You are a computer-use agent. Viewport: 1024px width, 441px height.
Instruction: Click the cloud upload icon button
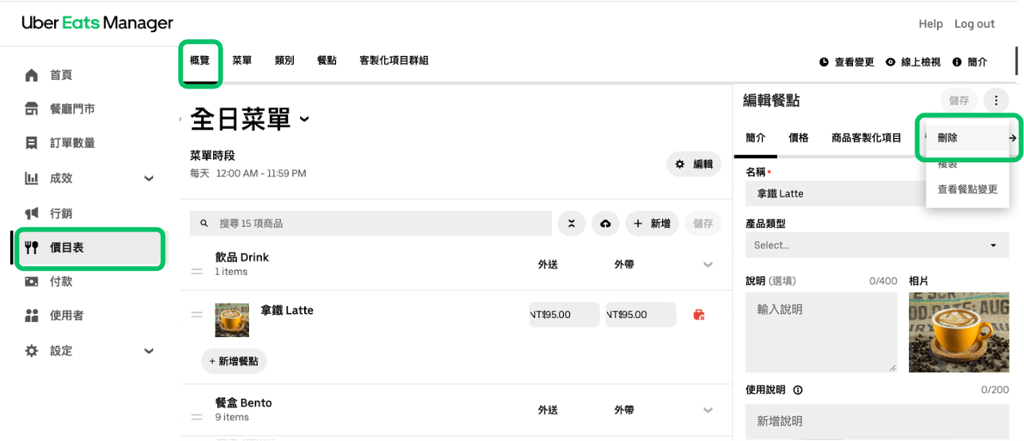click(605, 223)
